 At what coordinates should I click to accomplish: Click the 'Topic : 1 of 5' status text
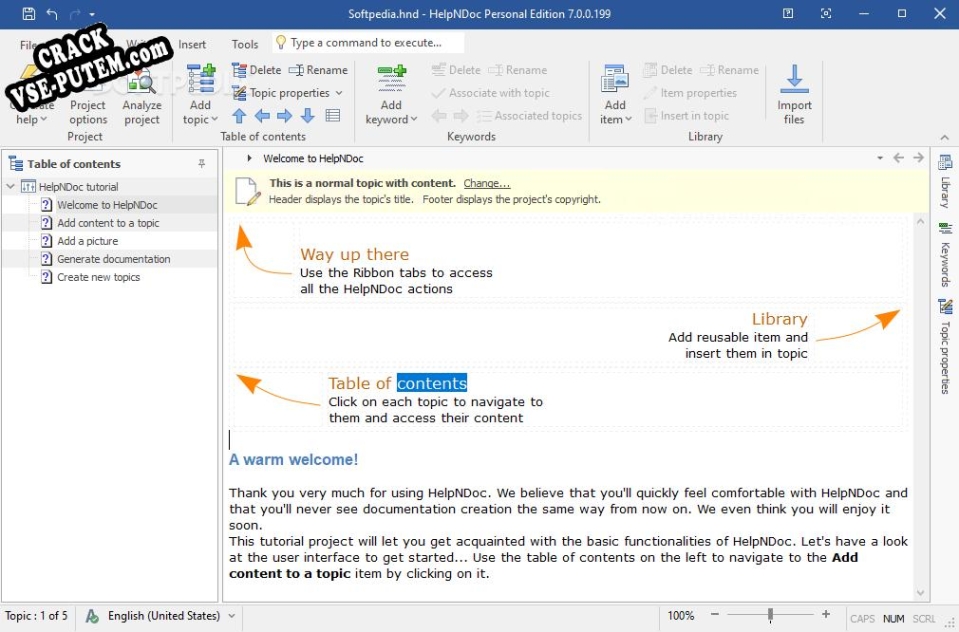(x=37, y=615)
